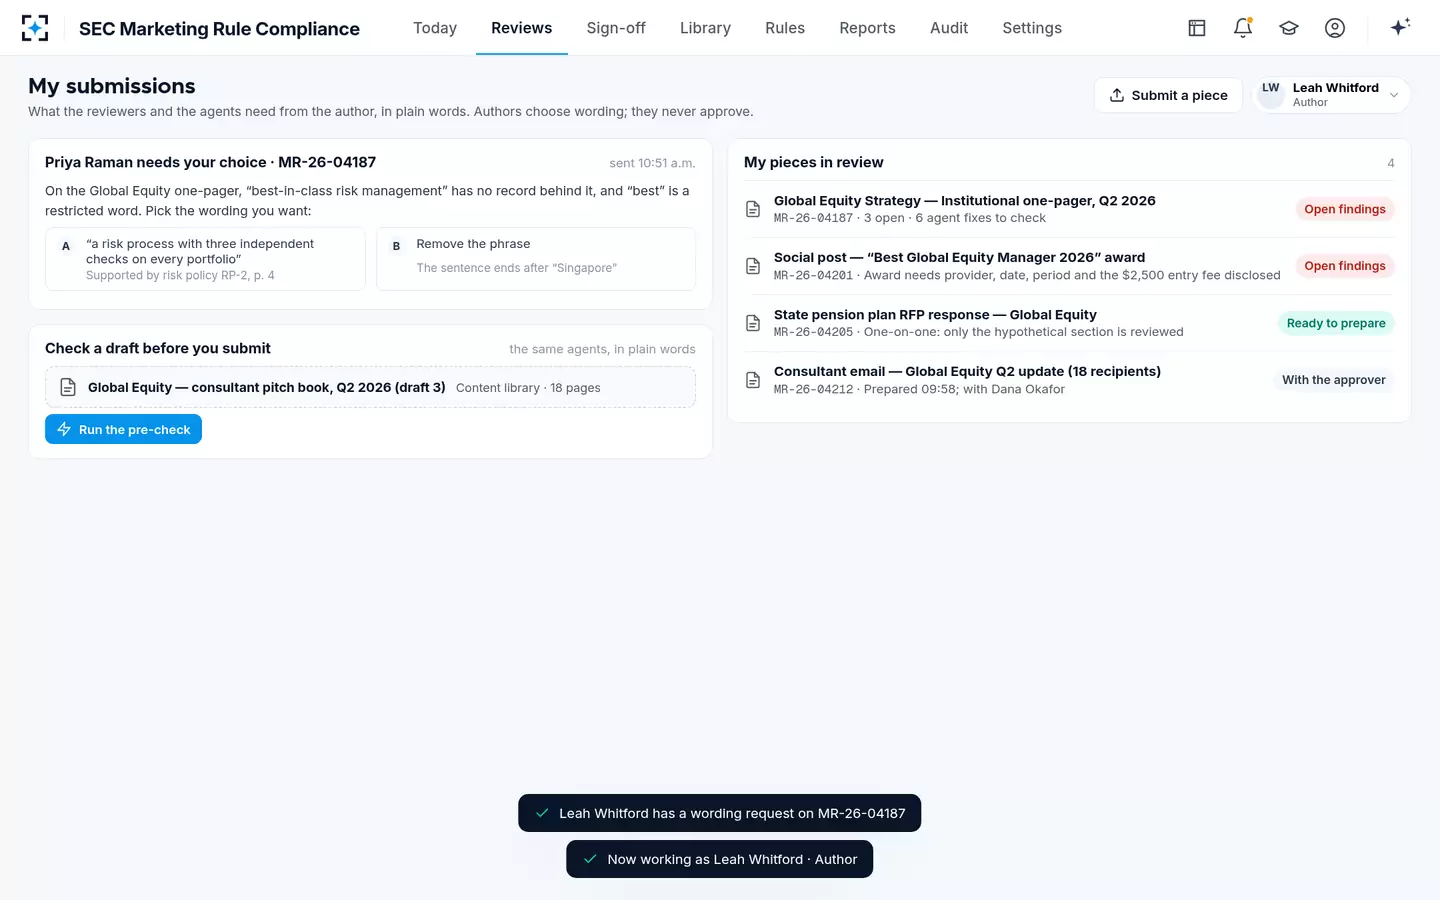Open the Settings tab
The width and height of the screenshot is (1440, 900).
1032,28
